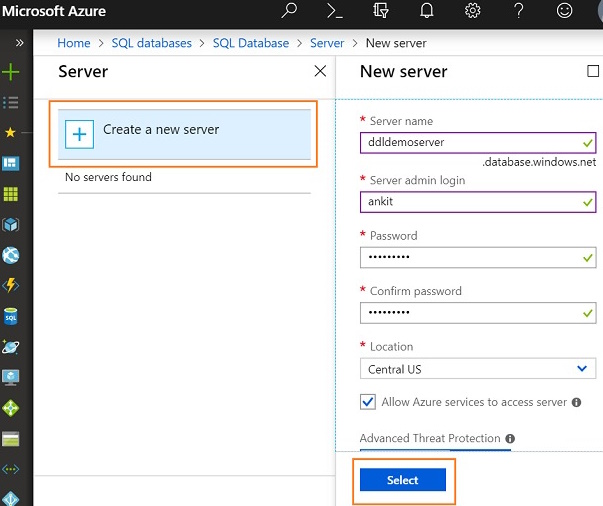Open Dashboard icon in sidebar

10,163
